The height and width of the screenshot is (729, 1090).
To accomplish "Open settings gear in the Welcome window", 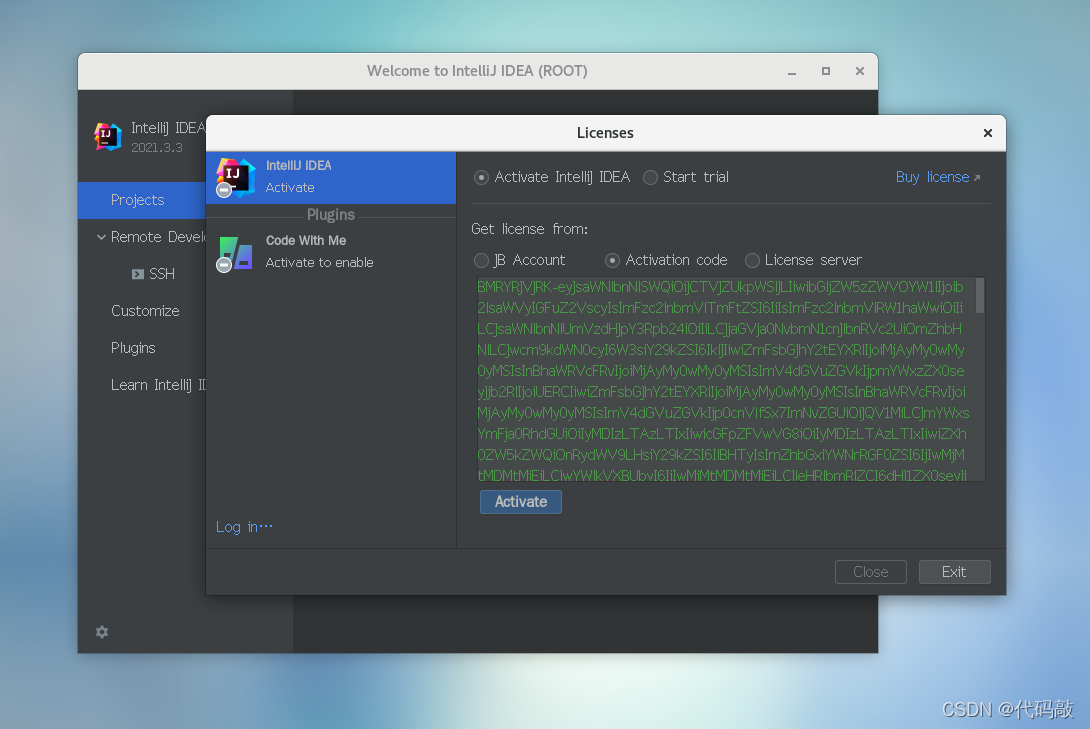I will pyautogui.click(x=102, y=632).
